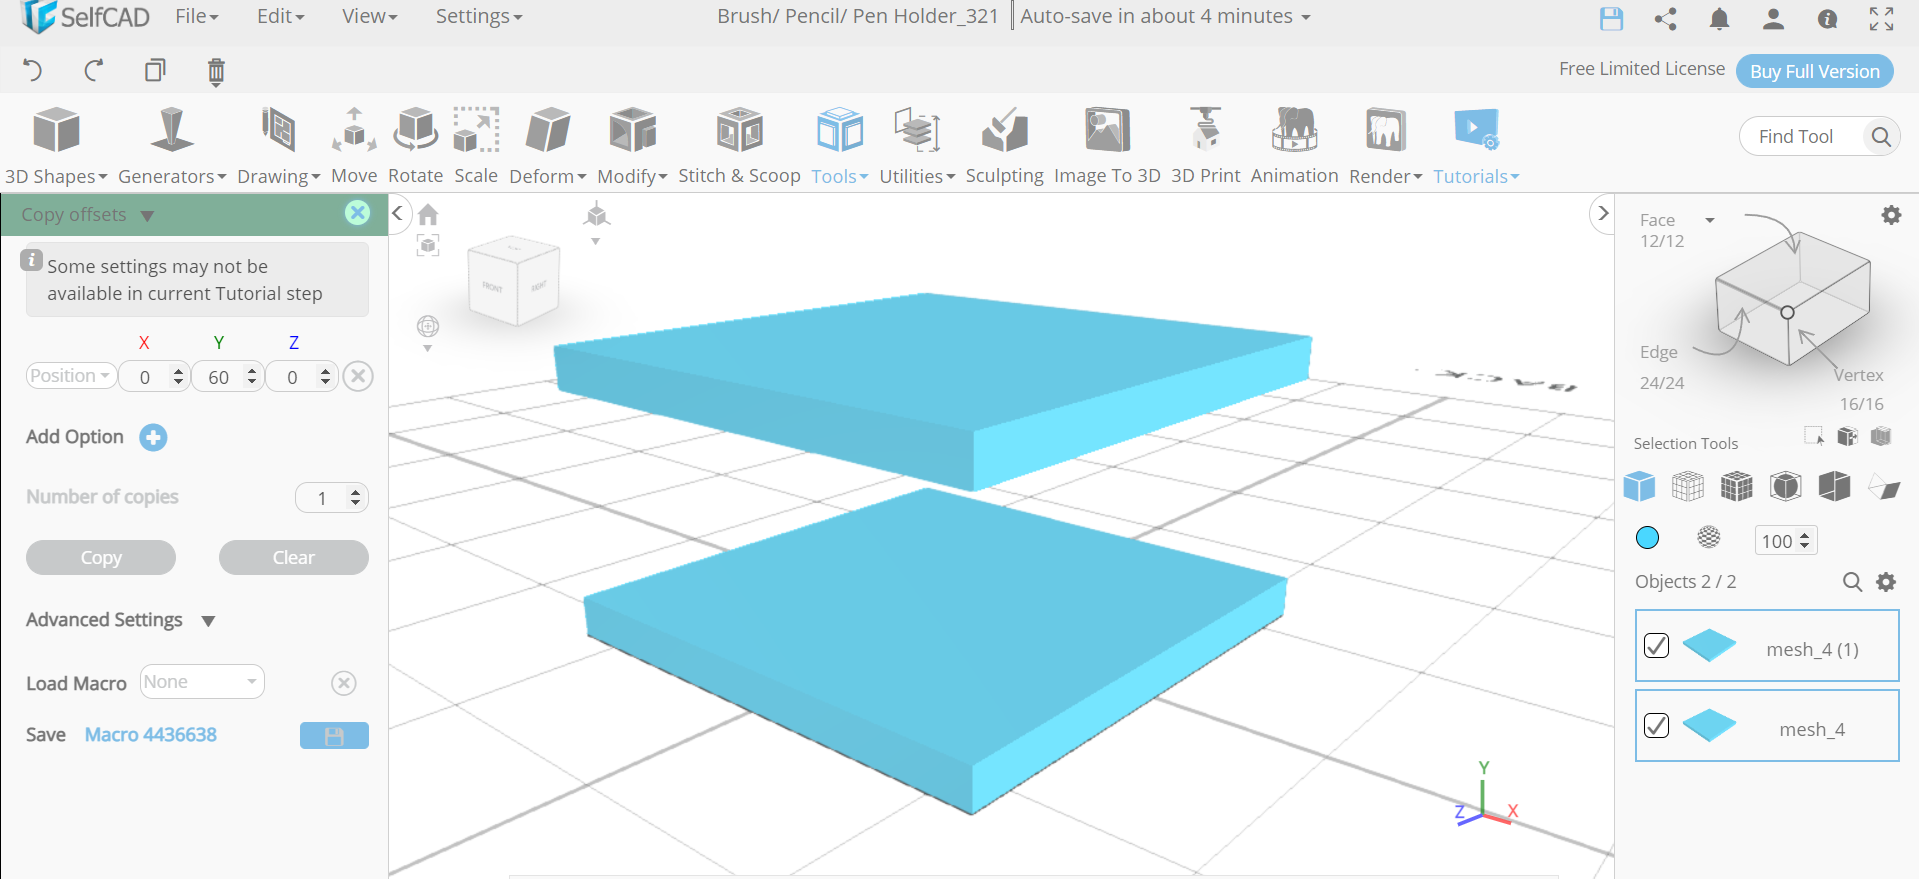The image size is (1919, 879).
Task: Increase the Number of copies stepper
Action: 356,492
